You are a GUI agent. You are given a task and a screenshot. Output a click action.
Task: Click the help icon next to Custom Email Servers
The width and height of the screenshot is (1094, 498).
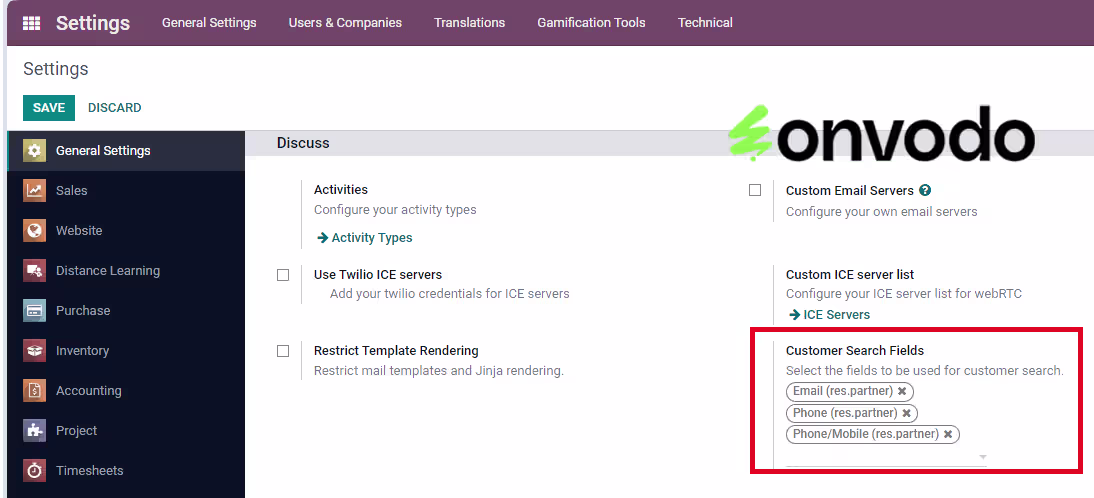point(925,190)
